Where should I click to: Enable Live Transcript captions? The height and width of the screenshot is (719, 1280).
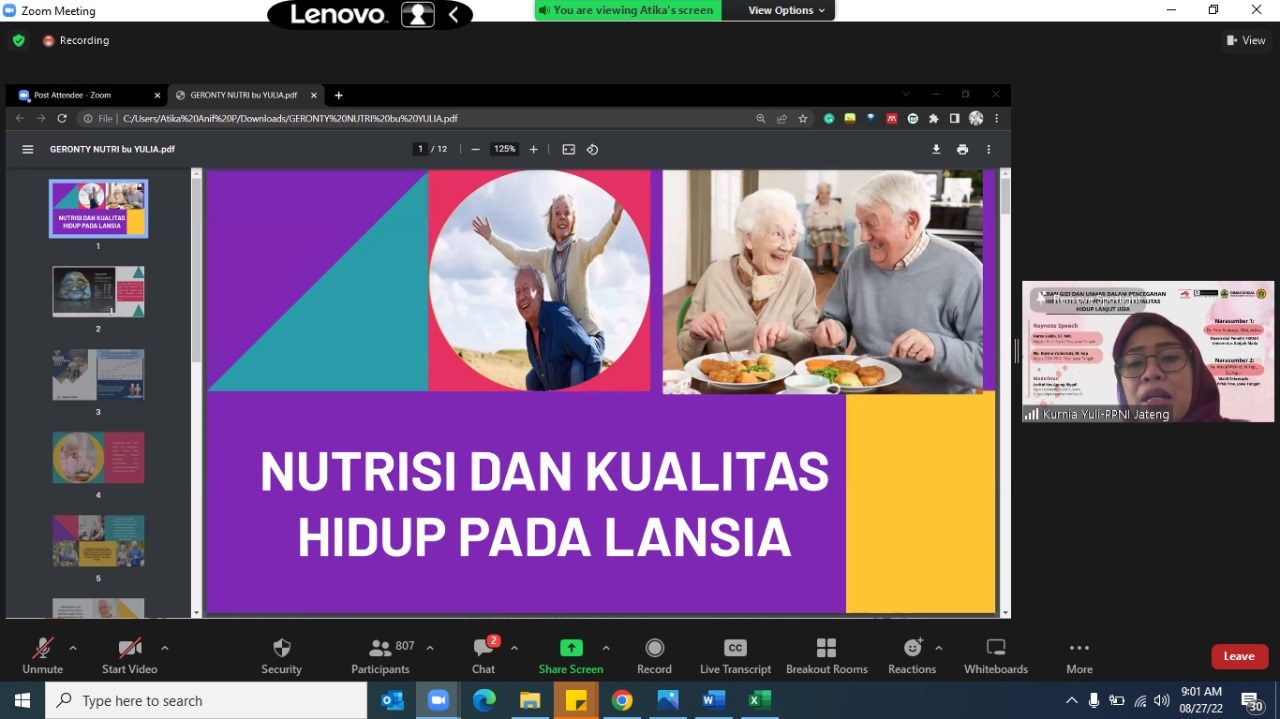[x=735, y=655]
